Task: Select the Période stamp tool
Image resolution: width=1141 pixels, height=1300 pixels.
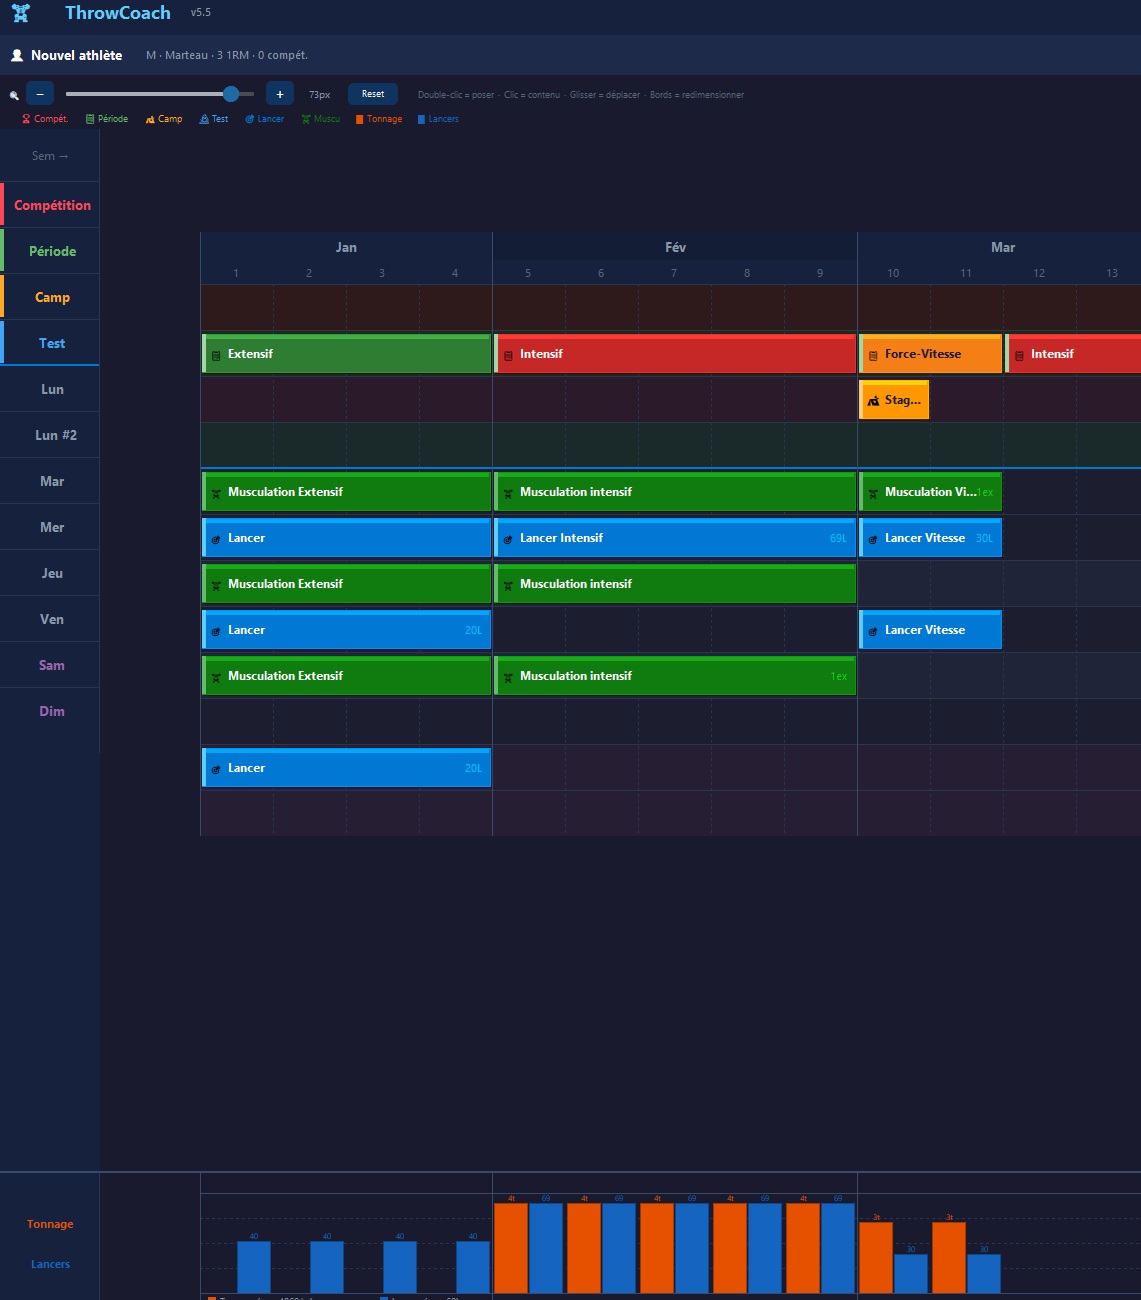Action: coord(106,118)
